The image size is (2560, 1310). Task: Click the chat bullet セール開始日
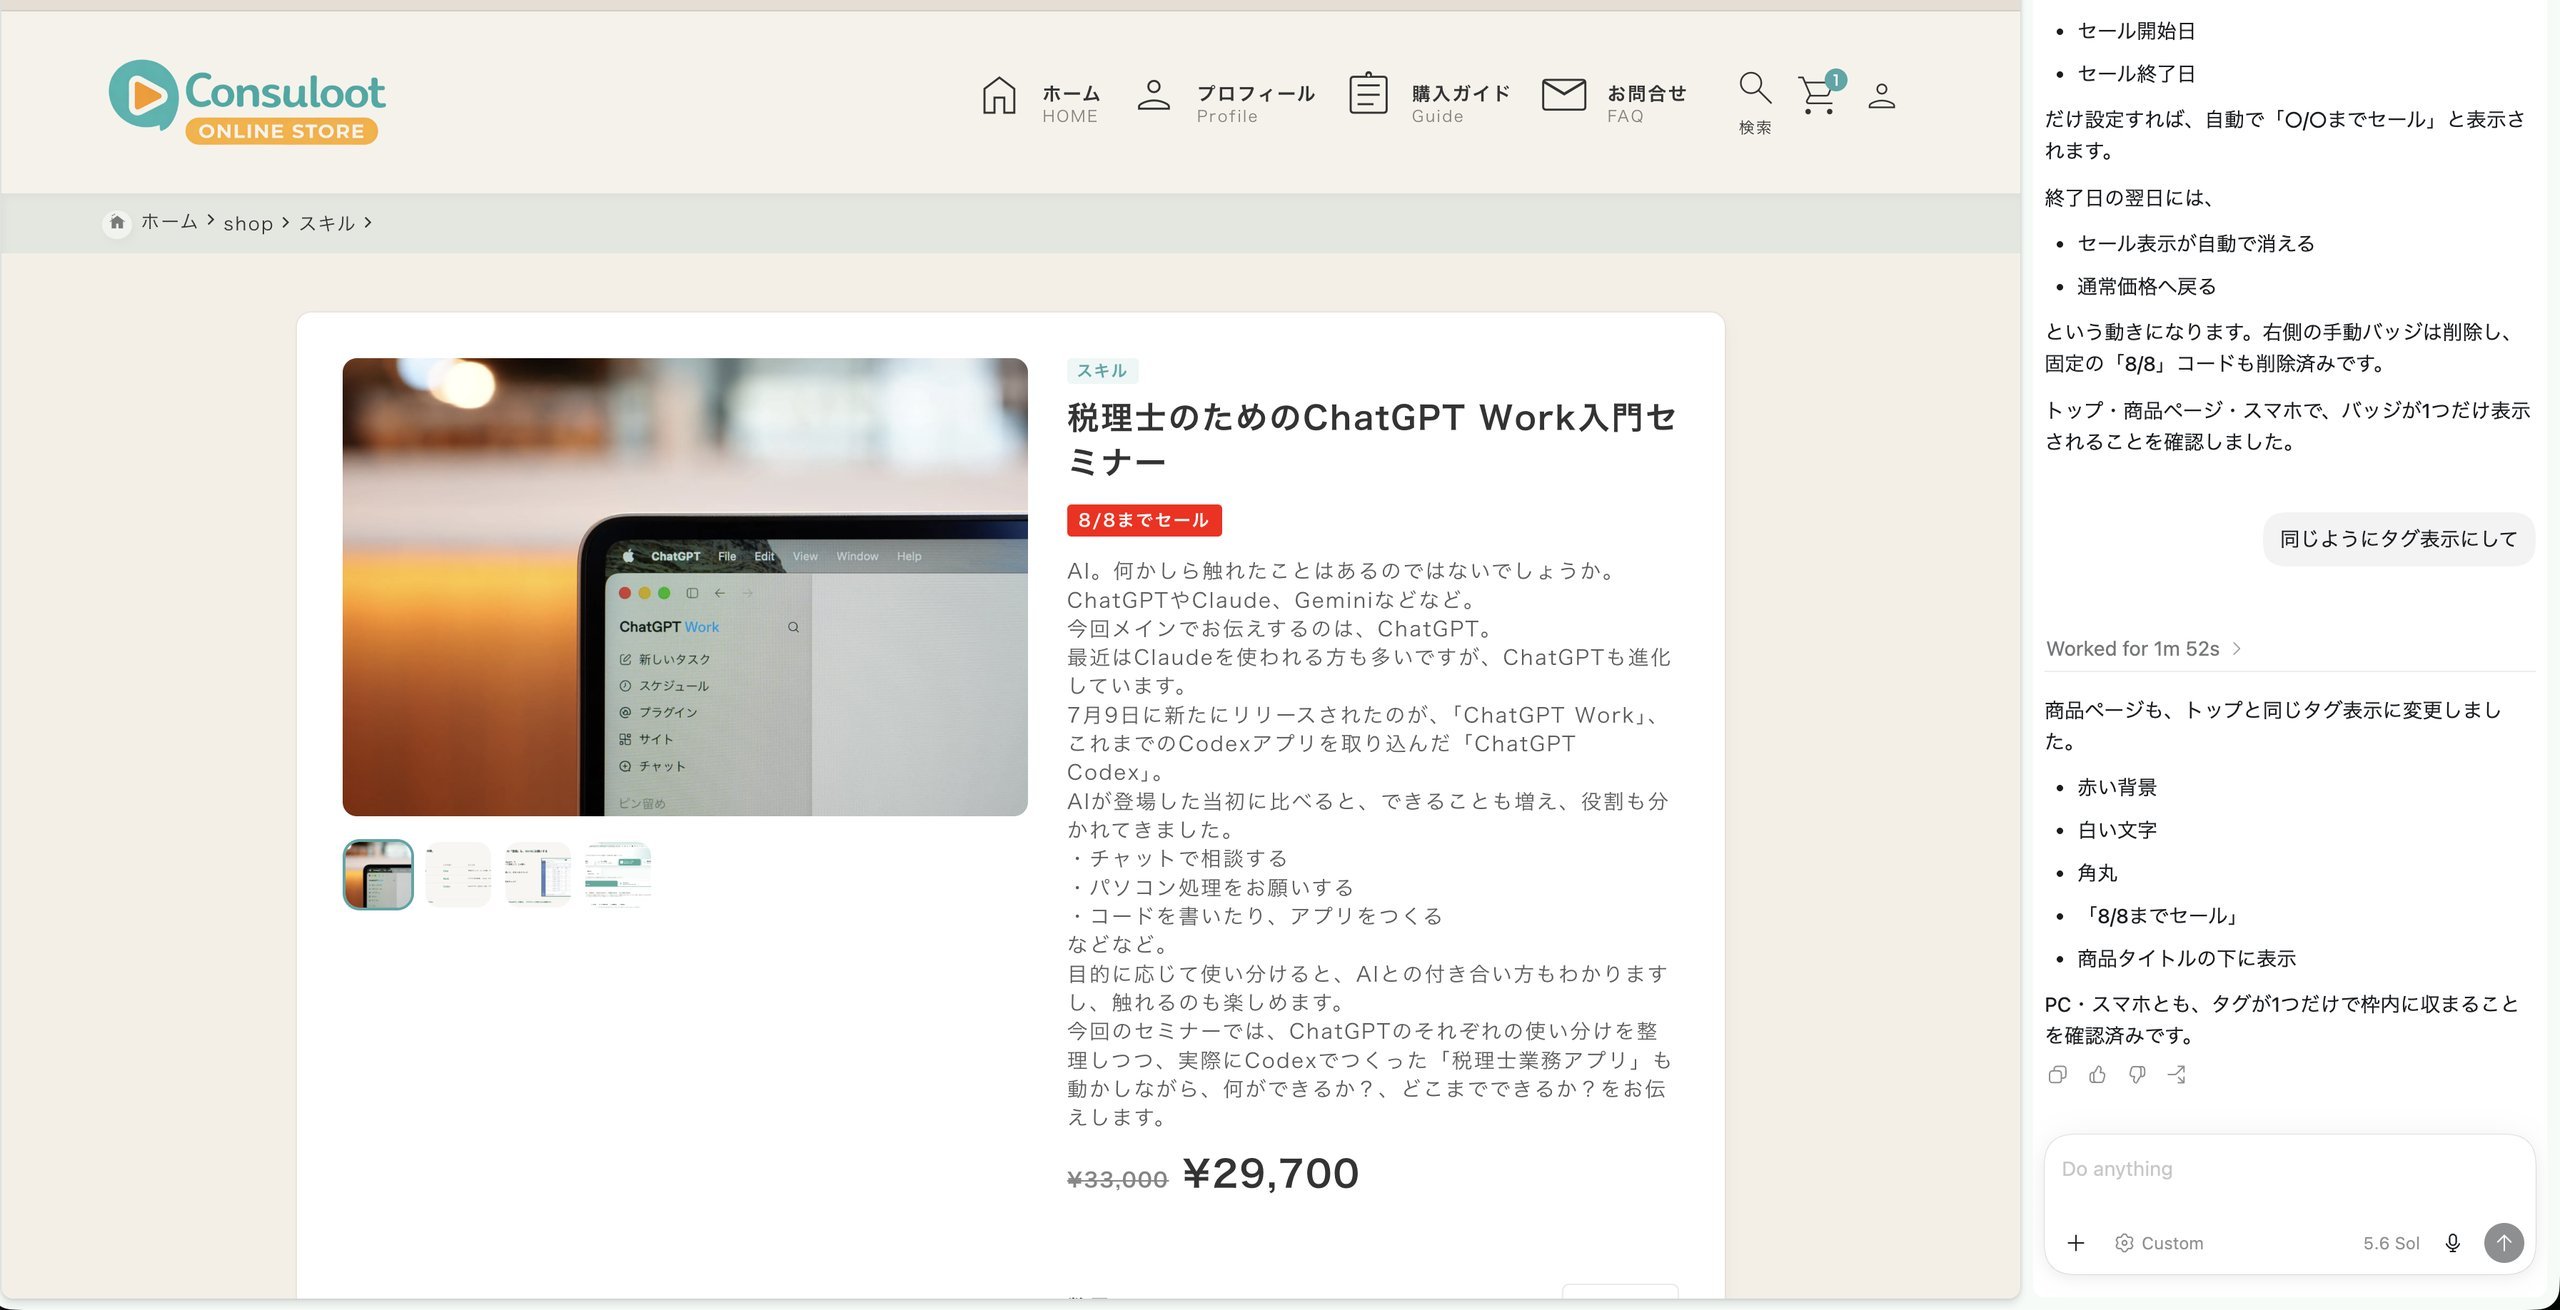pos(2136,31)
